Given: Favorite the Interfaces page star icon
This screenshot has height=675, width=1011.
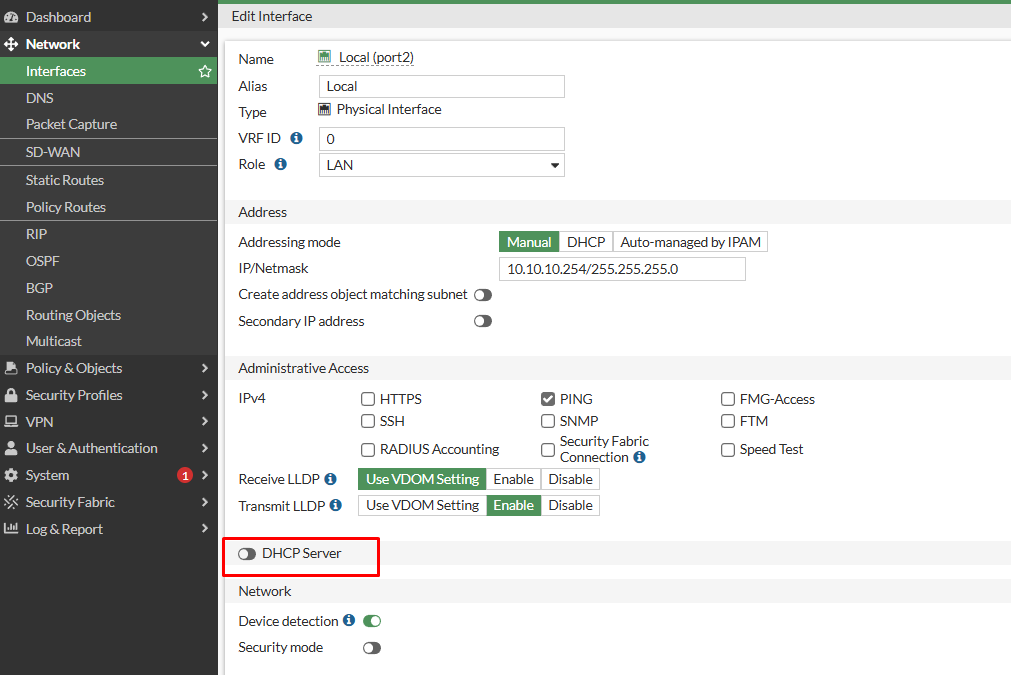Looking at the screenshot, I should pos(205,72).
